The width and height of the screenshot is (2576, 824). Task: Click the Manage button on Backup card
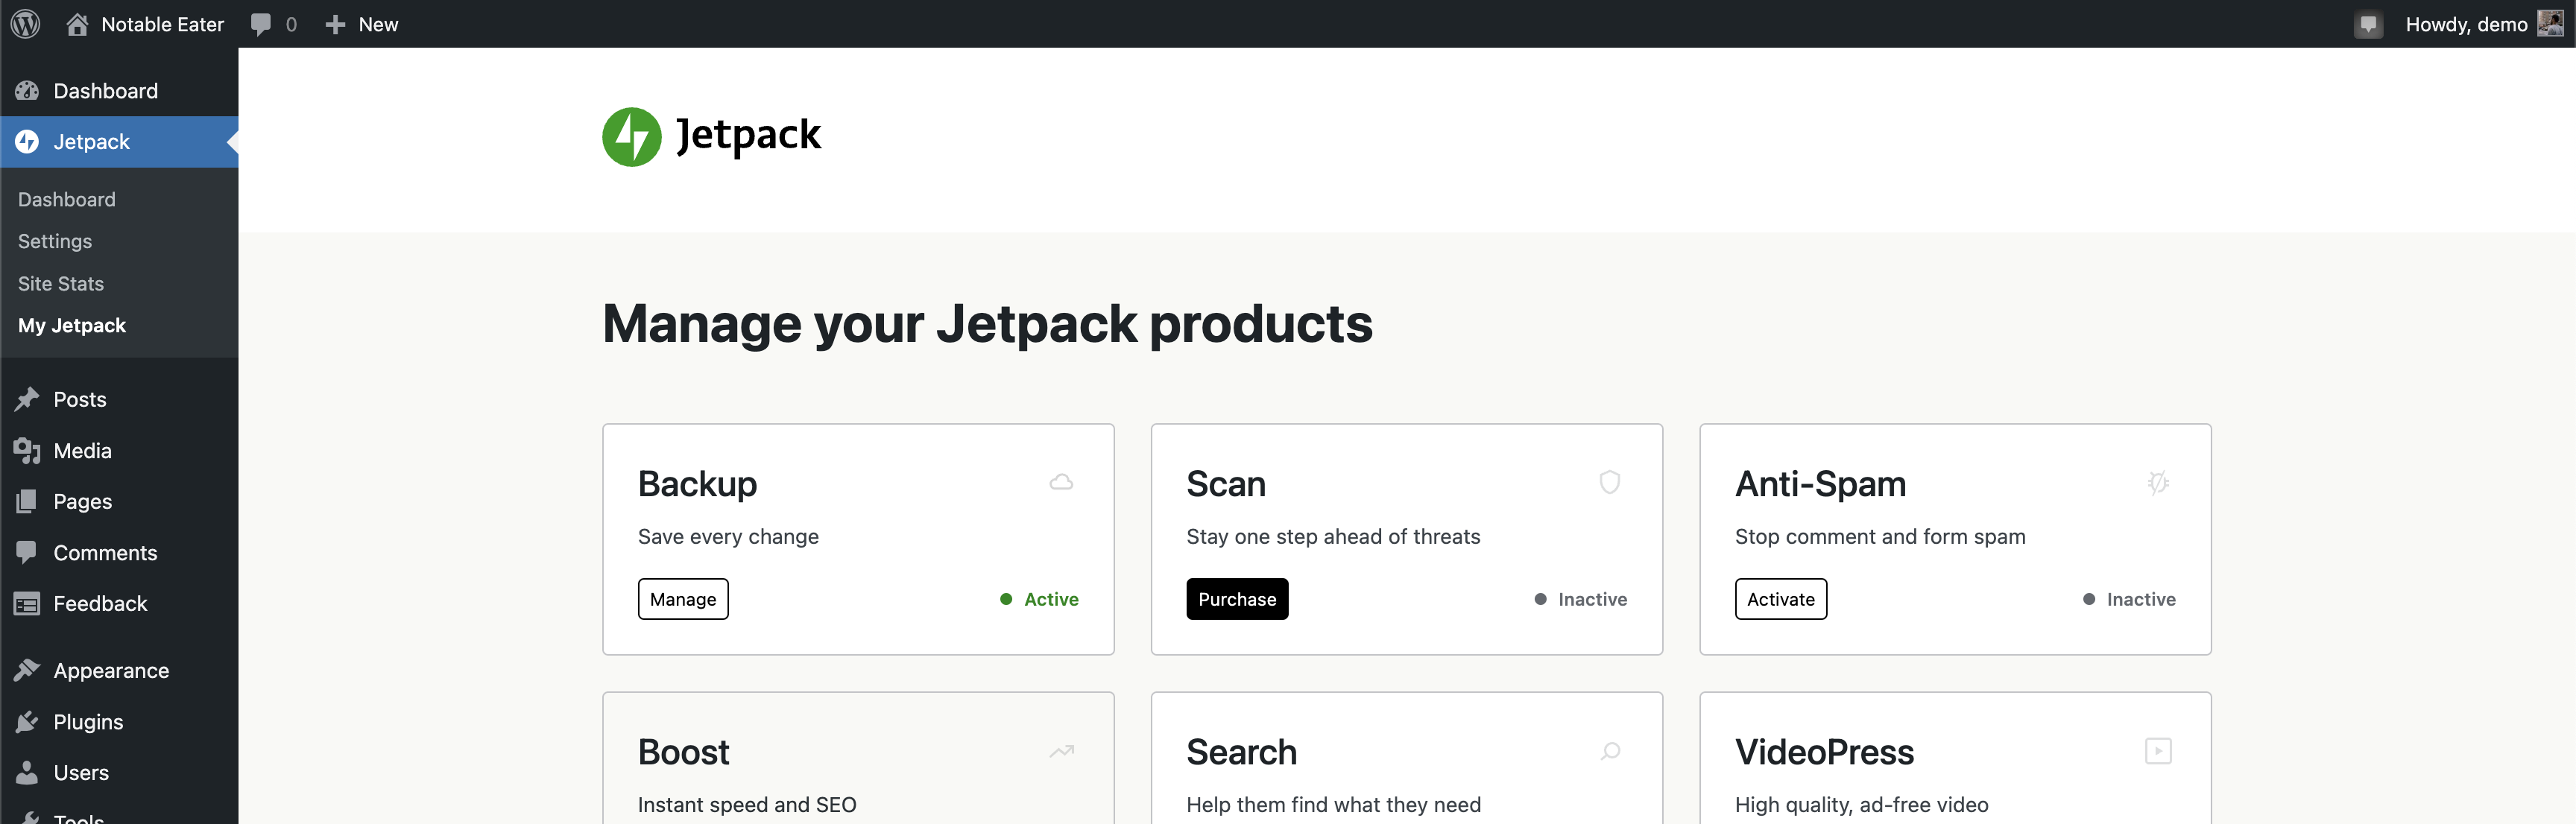pyautogui.click(x=683, y=599)
